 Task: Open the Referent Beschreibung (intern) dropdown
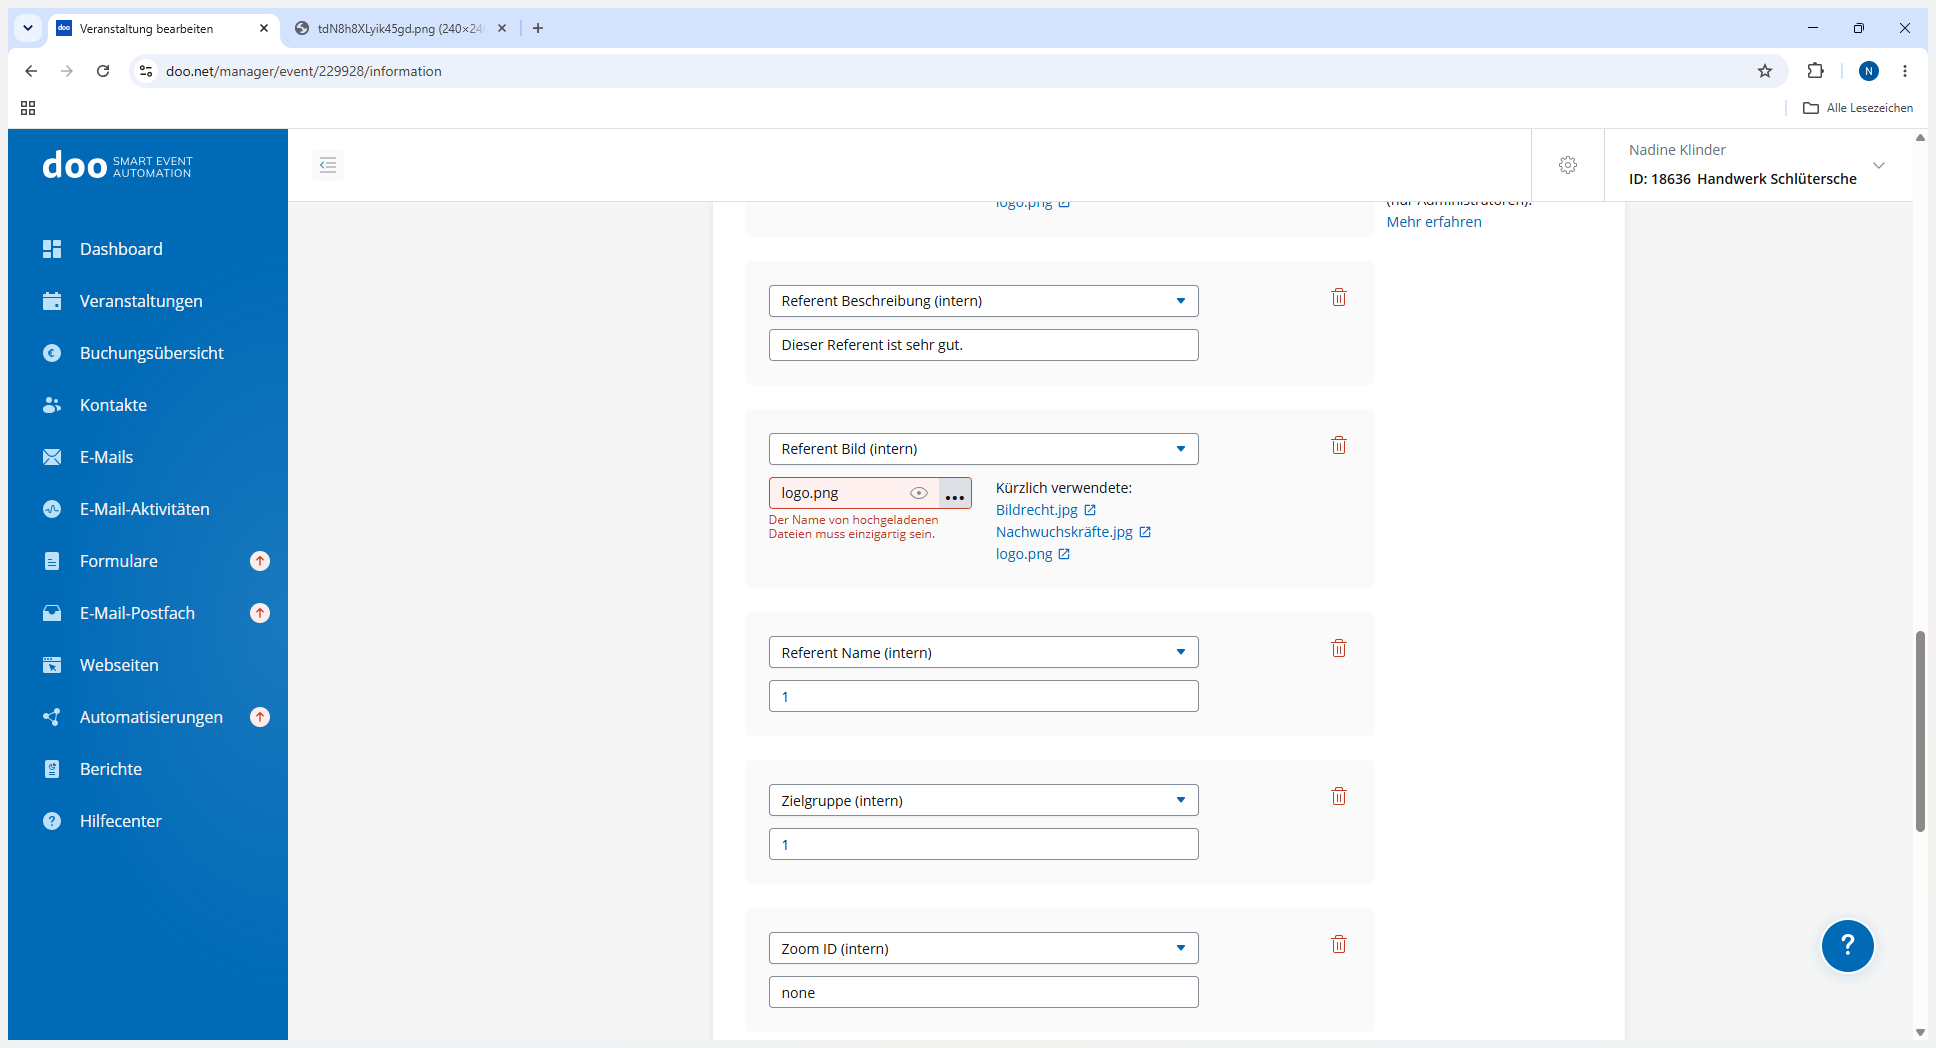point(984,301)
